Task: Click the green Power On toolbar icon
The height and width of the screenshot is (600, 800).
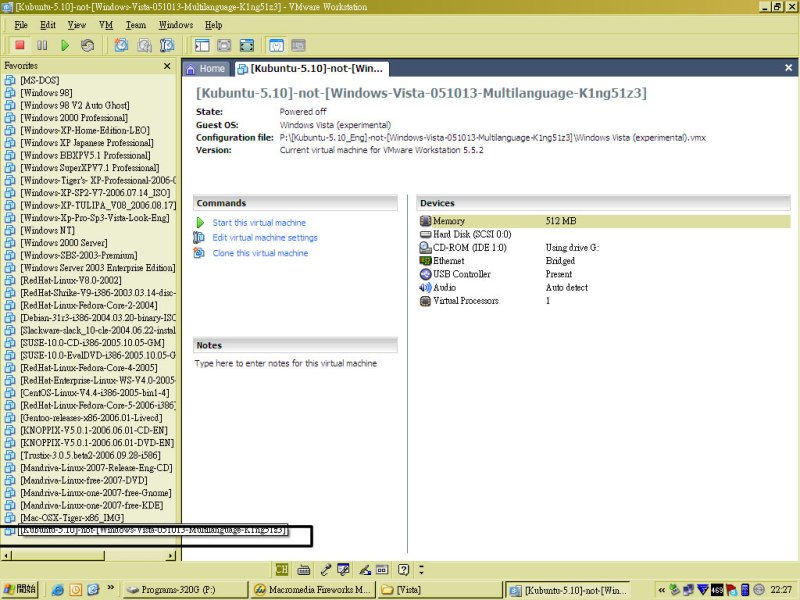Action: pos(65,45)
